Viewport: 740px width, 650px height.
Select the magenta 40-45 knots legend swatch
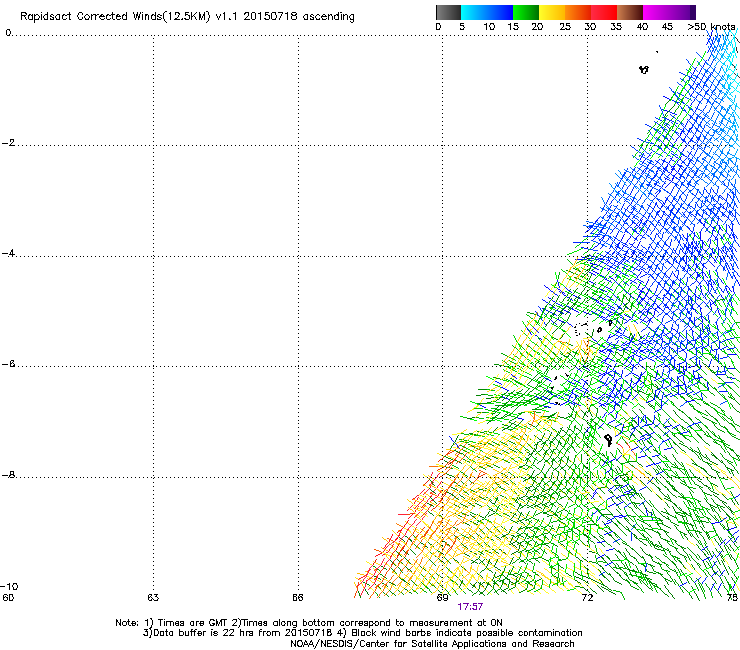point(656,12)
